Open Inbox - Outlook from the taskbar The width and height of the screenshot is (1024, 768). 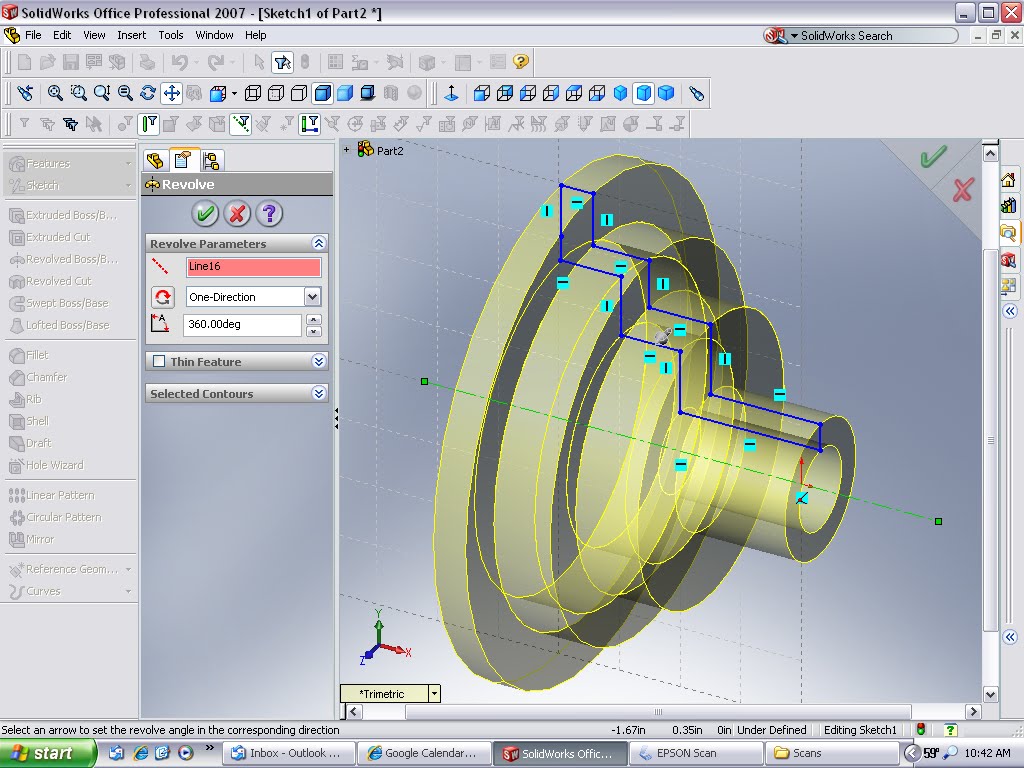point(289,753)
